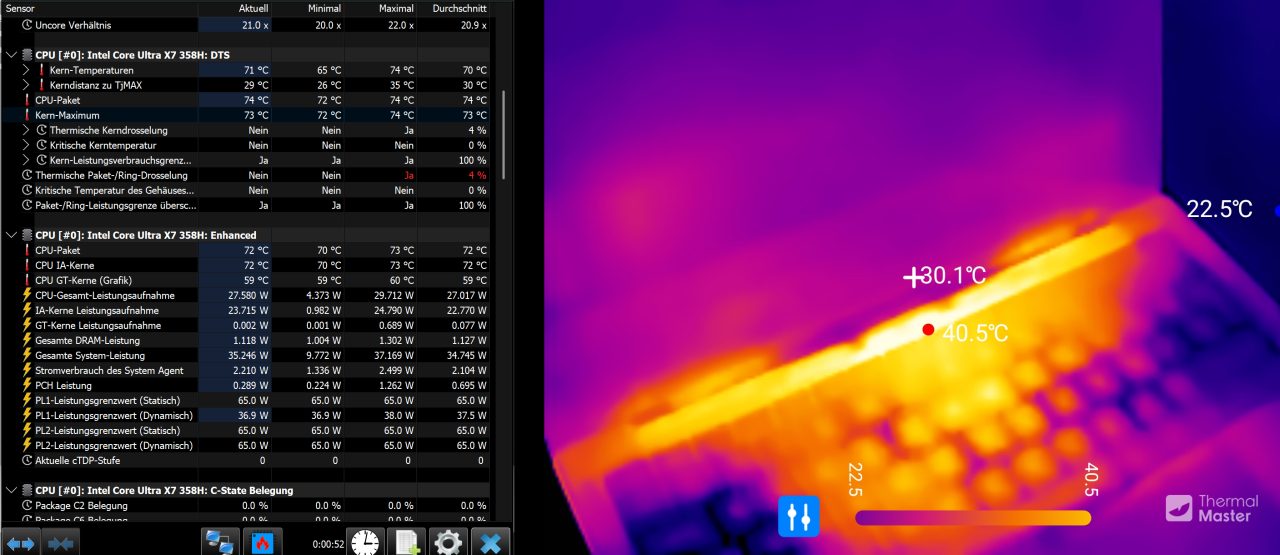Click the 0:00:52 elapsed time readout

[327, 544]
